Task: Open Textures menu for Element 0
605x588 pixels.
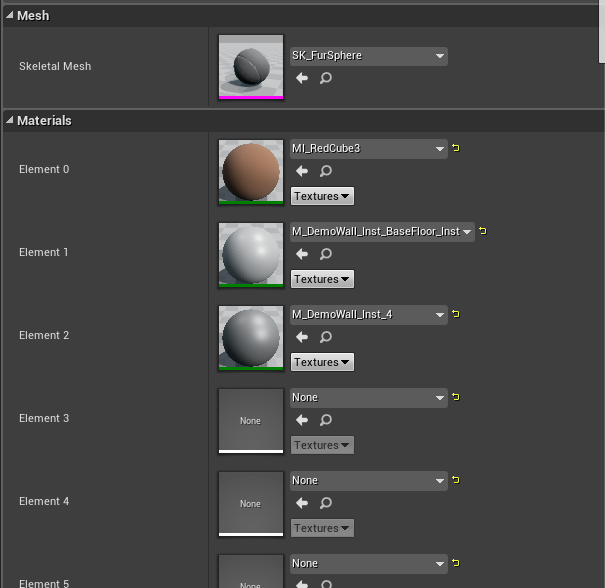Action: coord(322,196)
